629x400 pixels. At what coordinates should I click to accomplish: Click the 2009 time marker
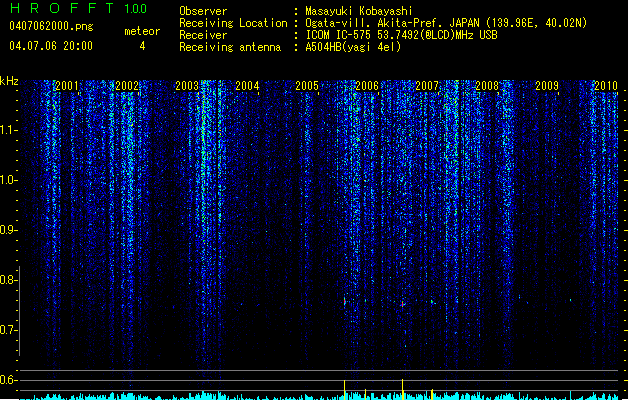pyautogui.click(x=547, y=86)
